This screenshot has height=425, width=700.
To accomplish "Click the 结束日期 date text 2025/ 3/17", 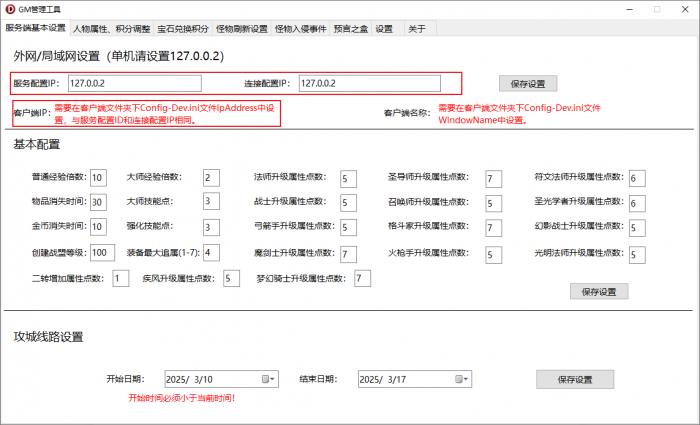I will click(383, 379).
